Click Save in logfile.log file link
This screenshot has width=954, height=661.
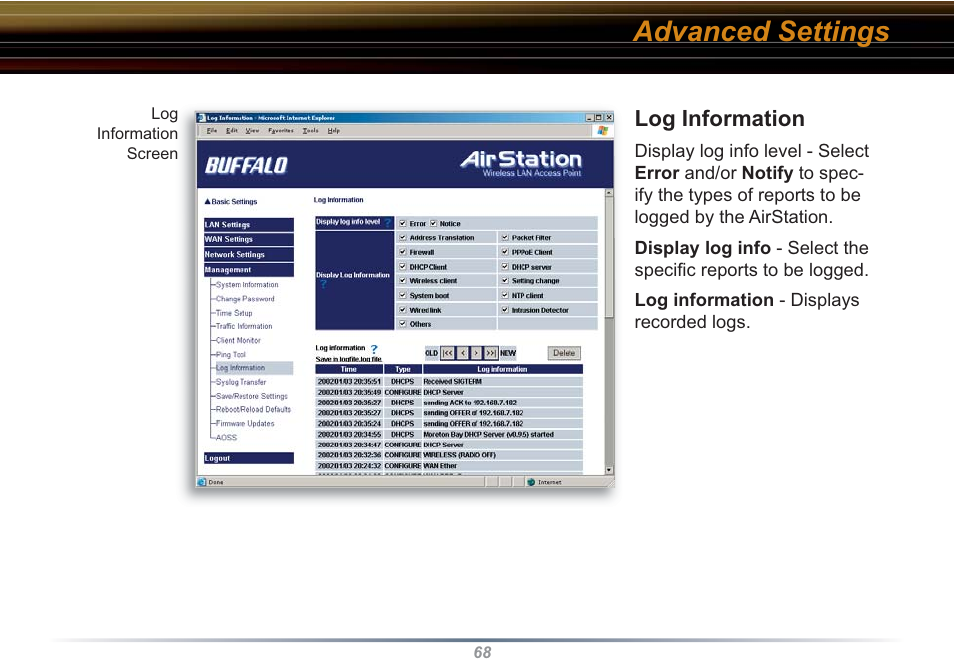tap(349, 359)
